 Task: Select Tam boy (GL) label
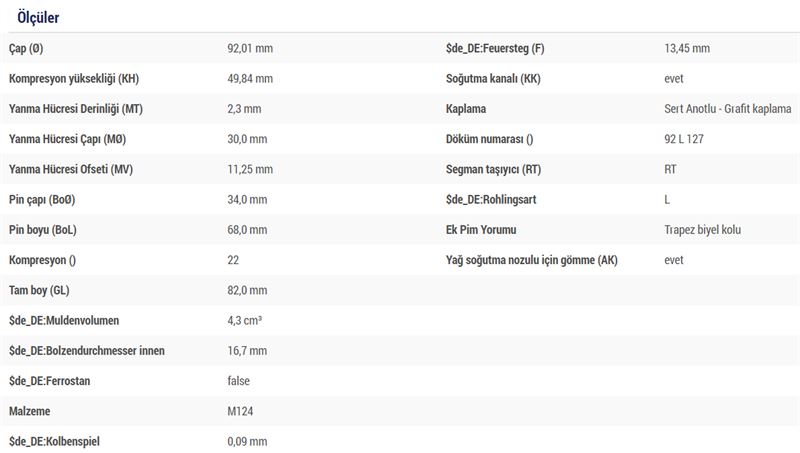coord(39,290)
